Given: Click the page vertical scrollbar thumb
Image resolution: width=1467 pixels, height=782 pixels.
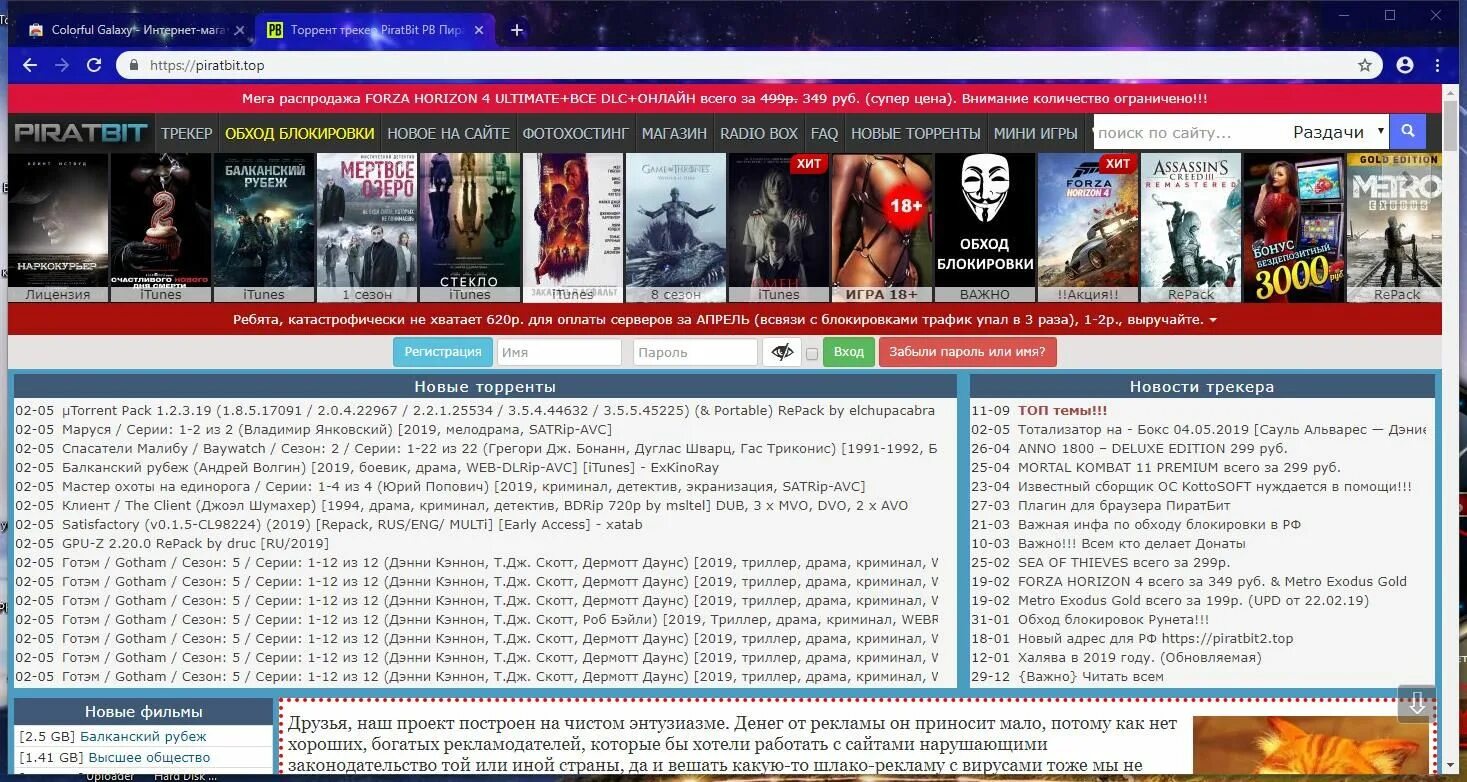Looking at the screenshot, I should tap(1451, 125).
